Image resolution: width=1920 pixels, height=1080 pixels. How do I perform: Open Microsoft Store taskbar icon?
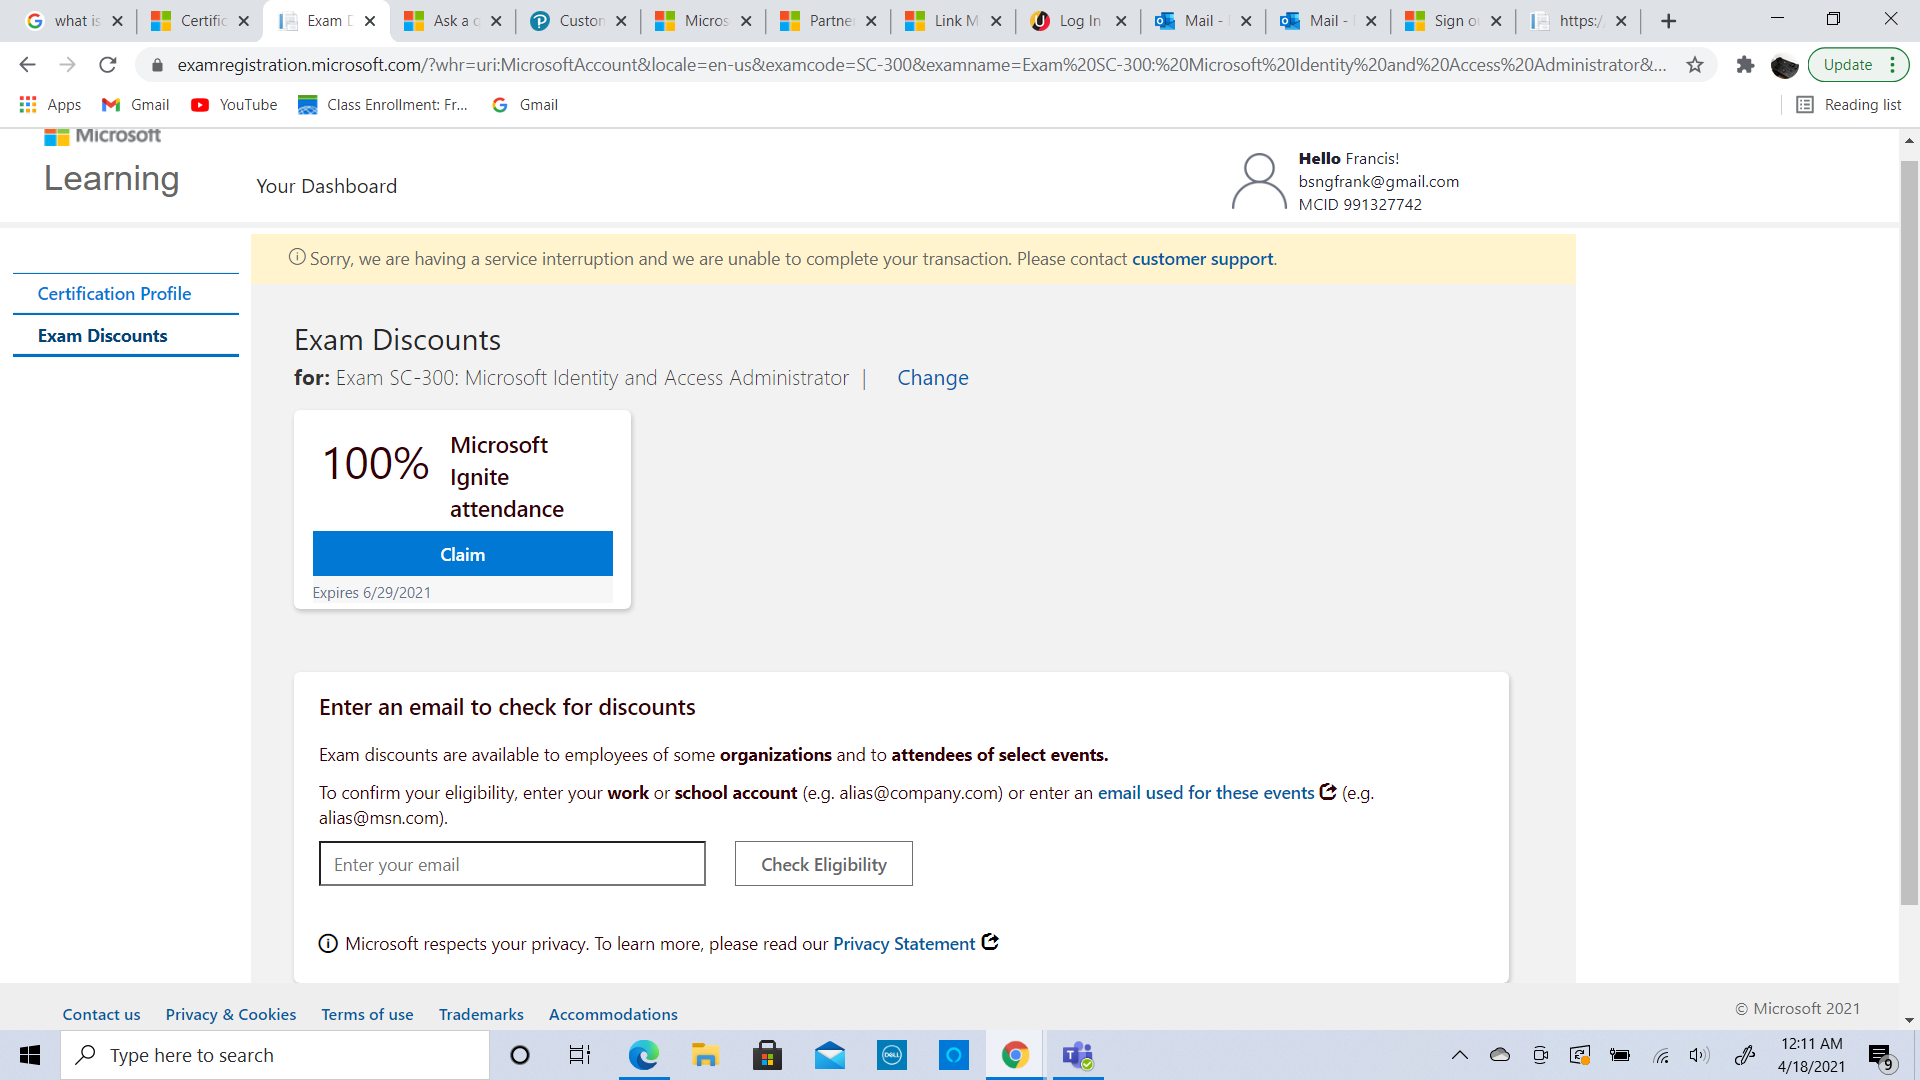(767, 1055)
